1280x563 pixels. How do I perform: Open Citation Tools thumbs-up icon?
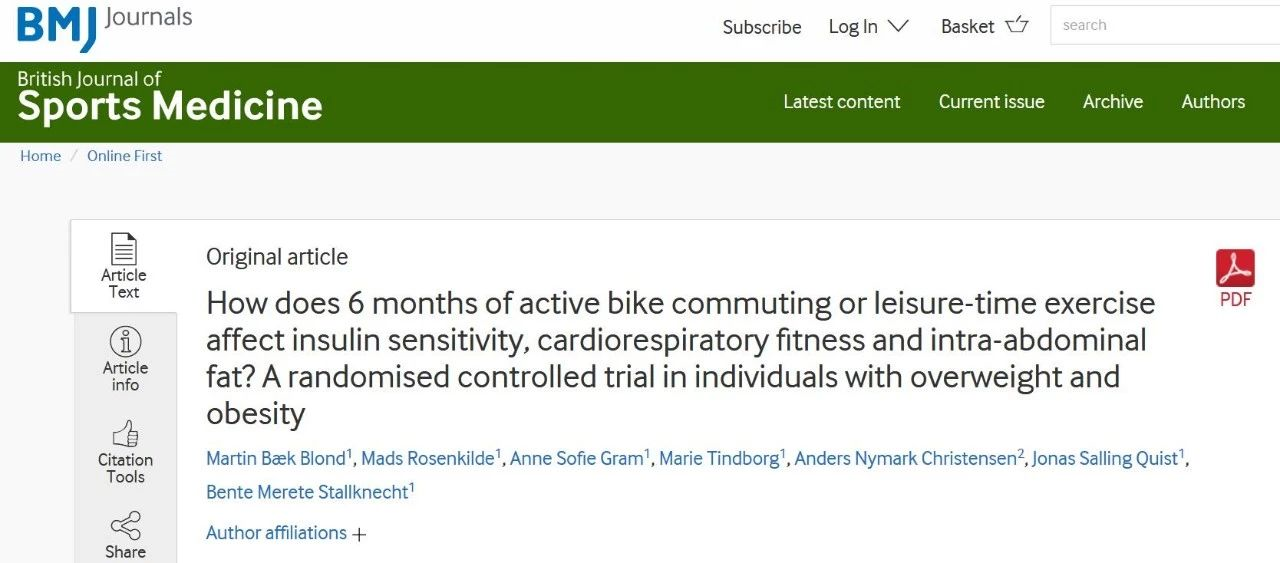[125, 434]
